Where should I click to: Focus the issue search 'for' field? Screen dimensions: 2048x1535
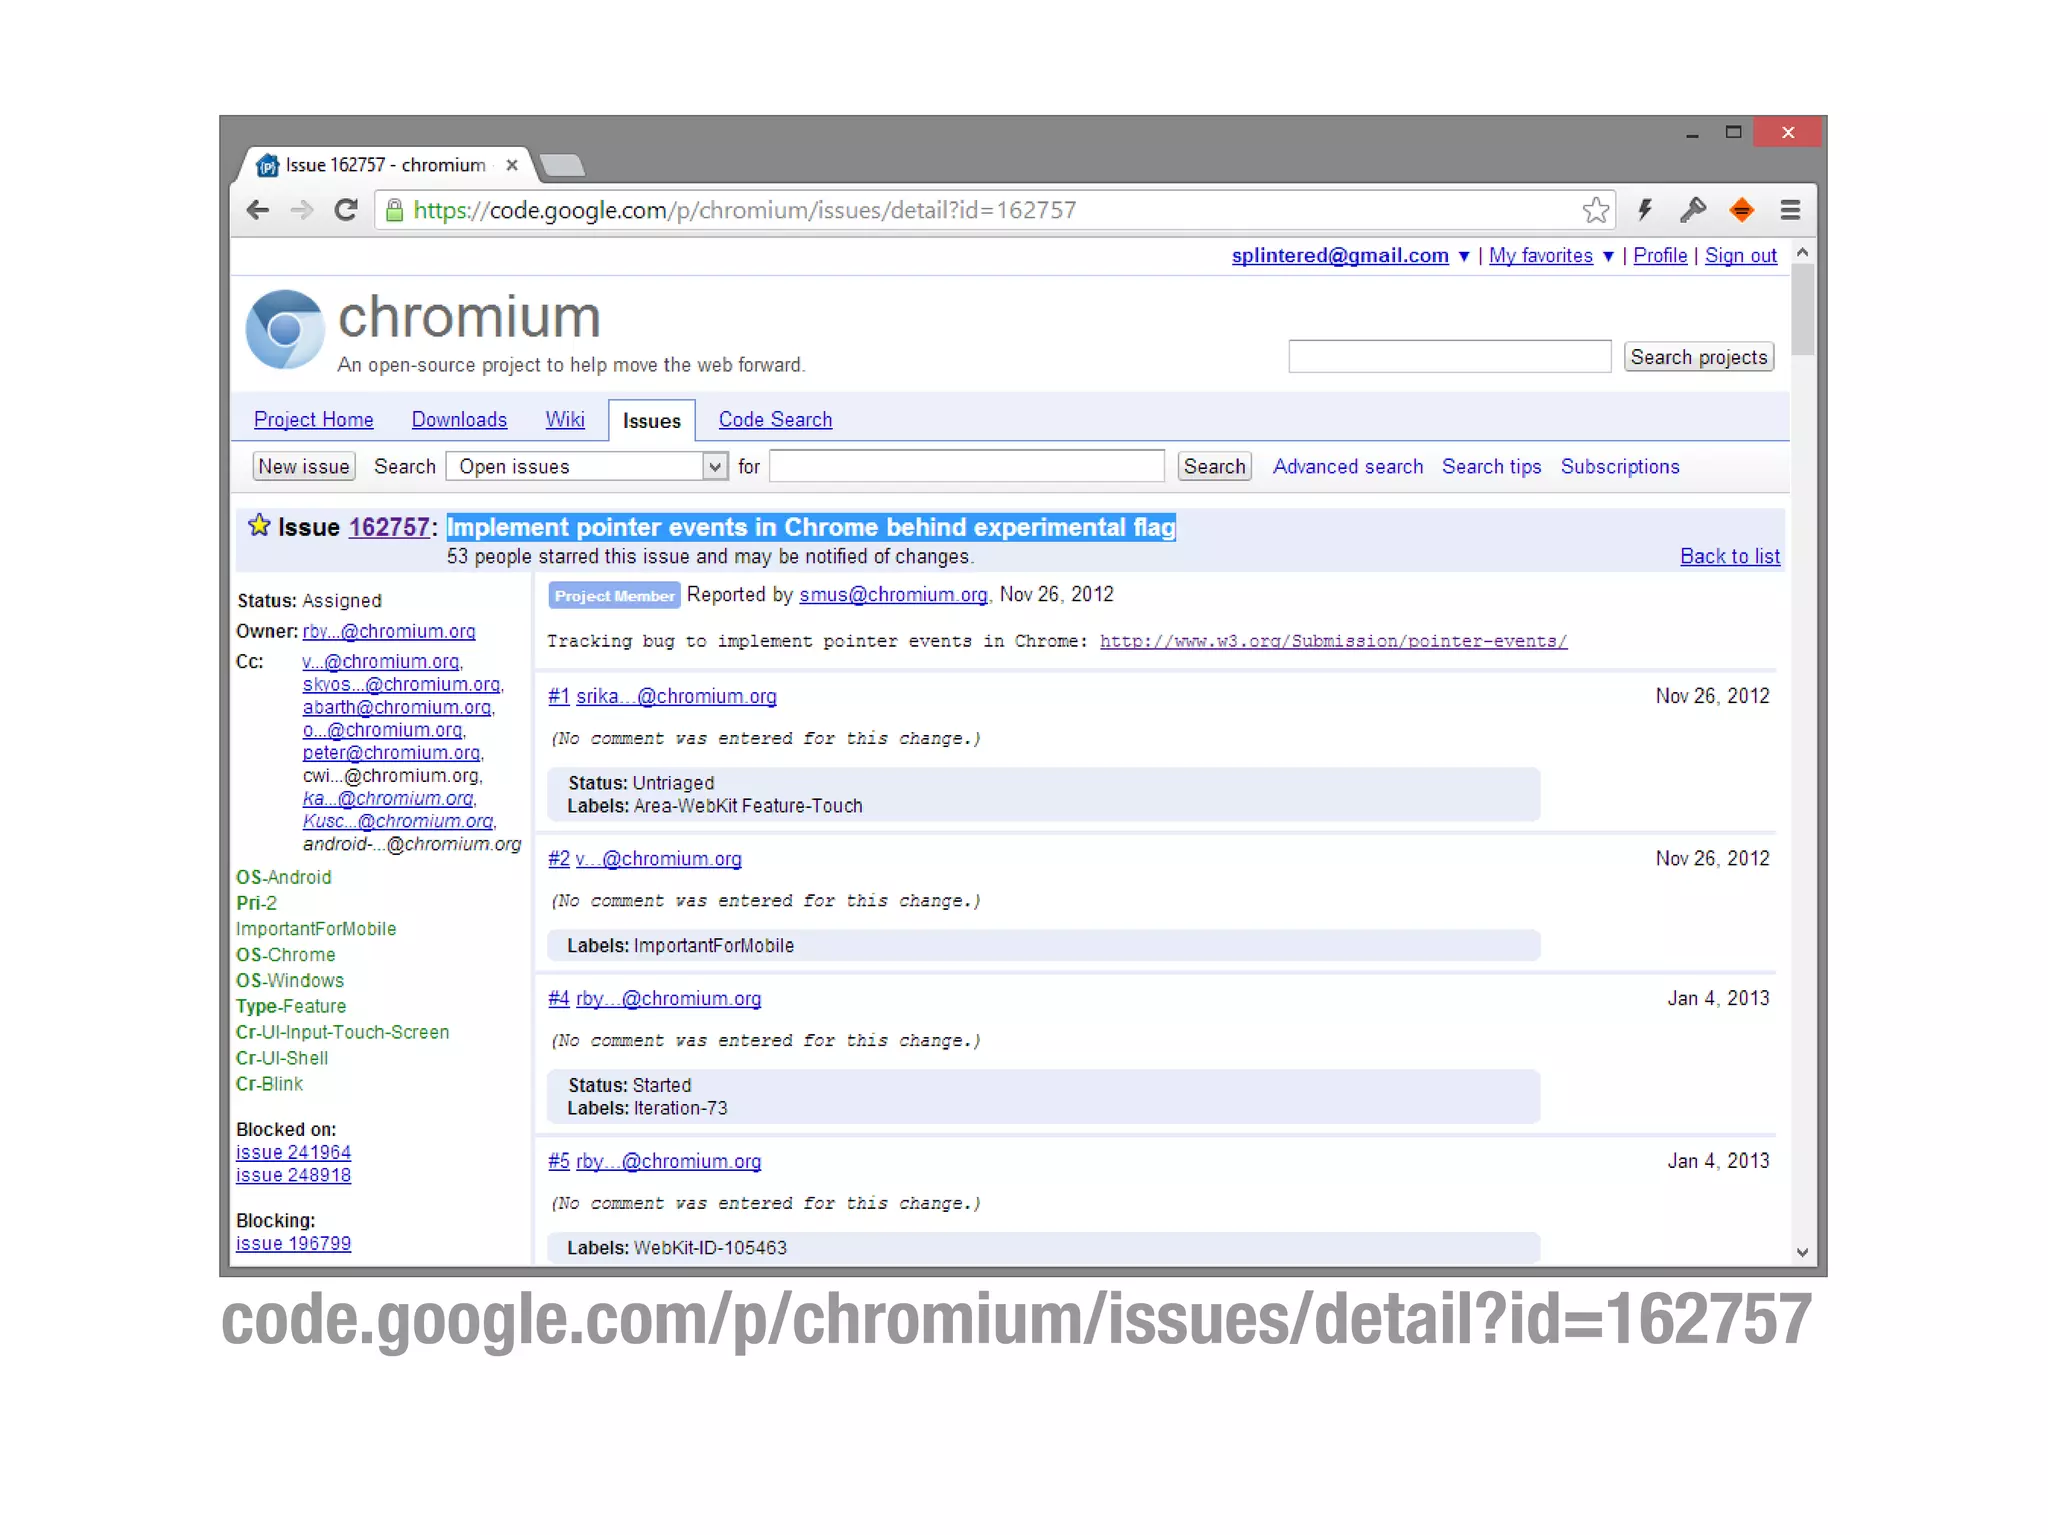pos(967,467)
